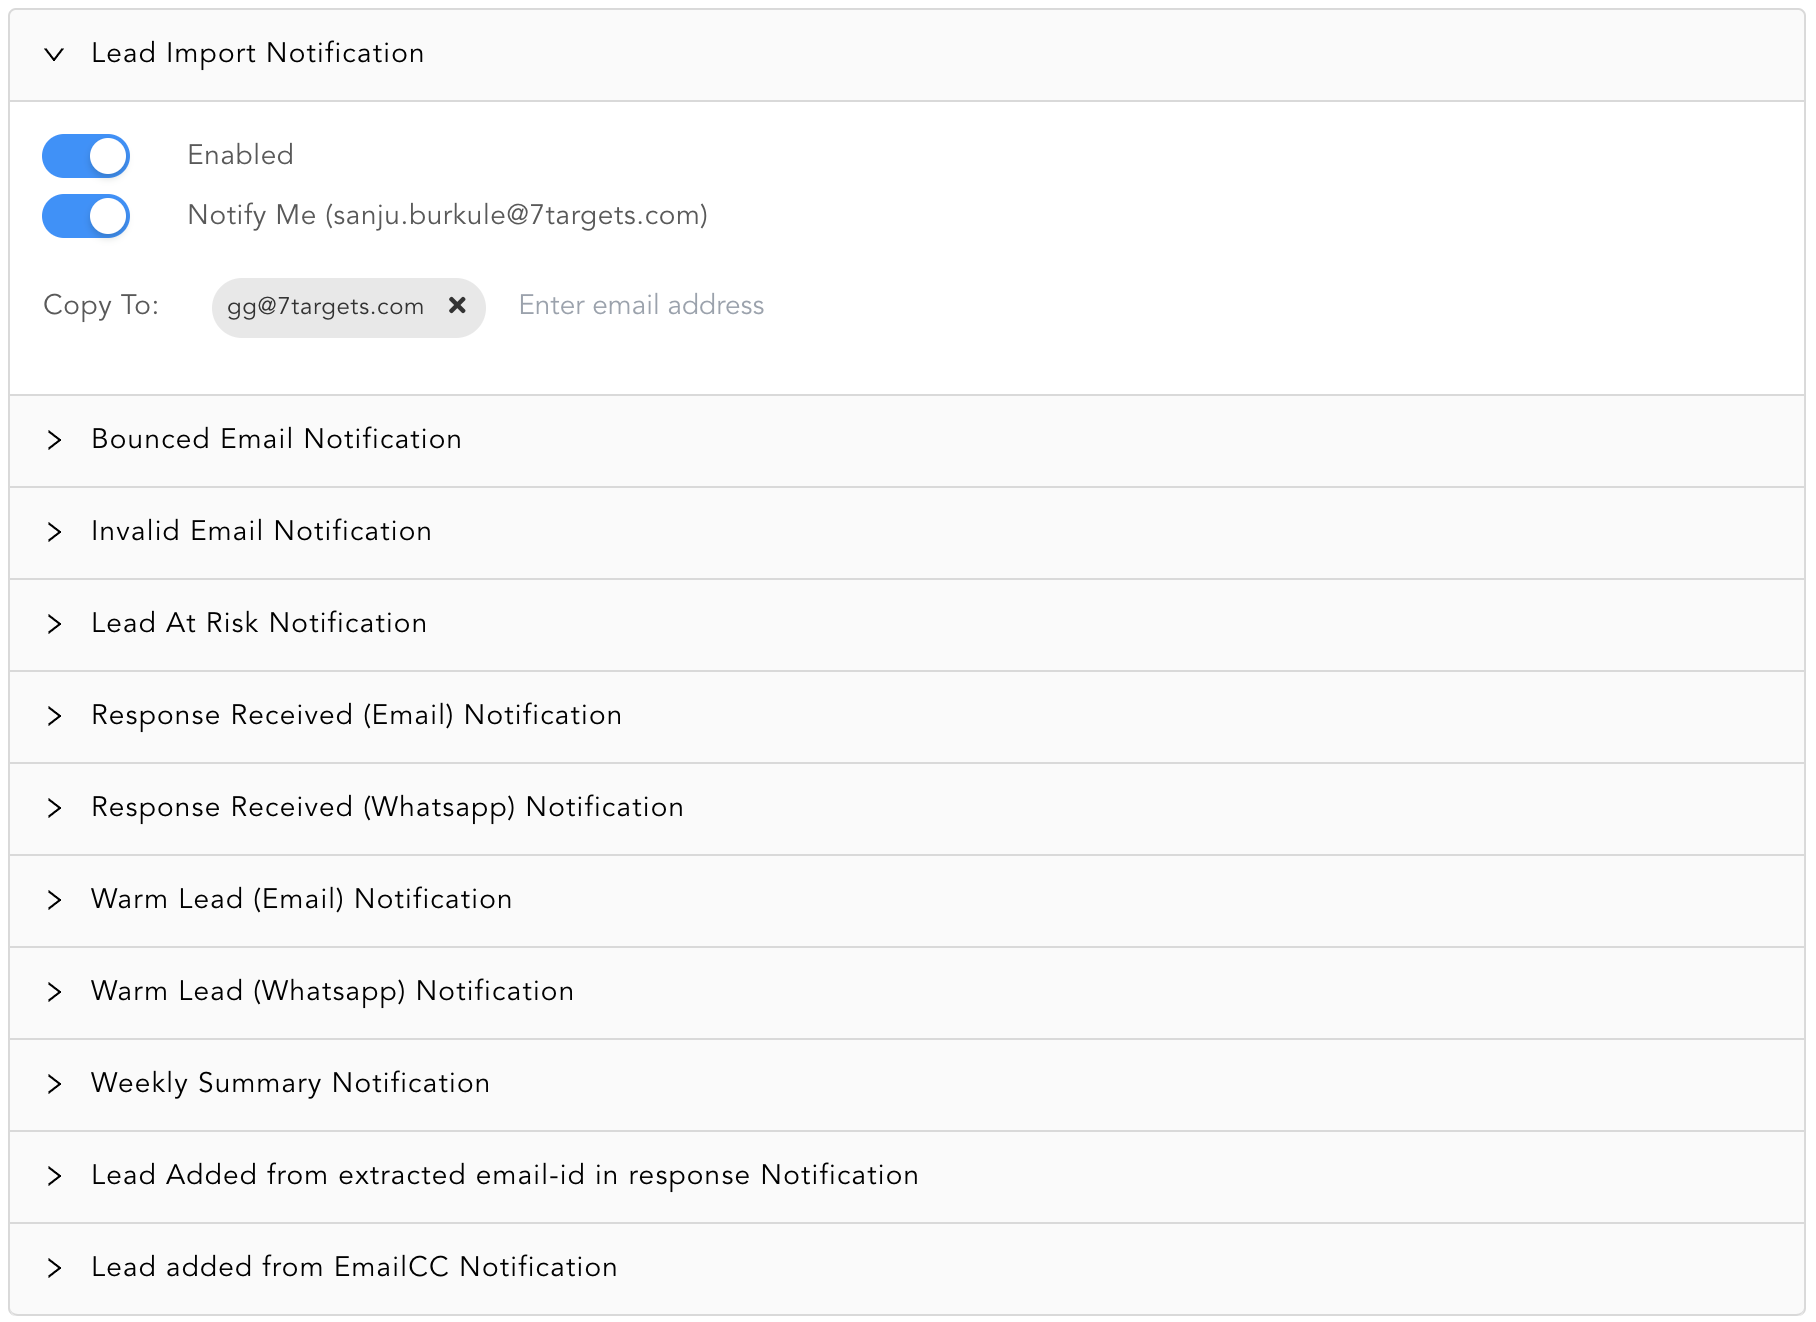Collapse the Lead Import Notification section
Image resolution: width=1816 pixels, height=1322 pixels.
(x=55, y=54)
